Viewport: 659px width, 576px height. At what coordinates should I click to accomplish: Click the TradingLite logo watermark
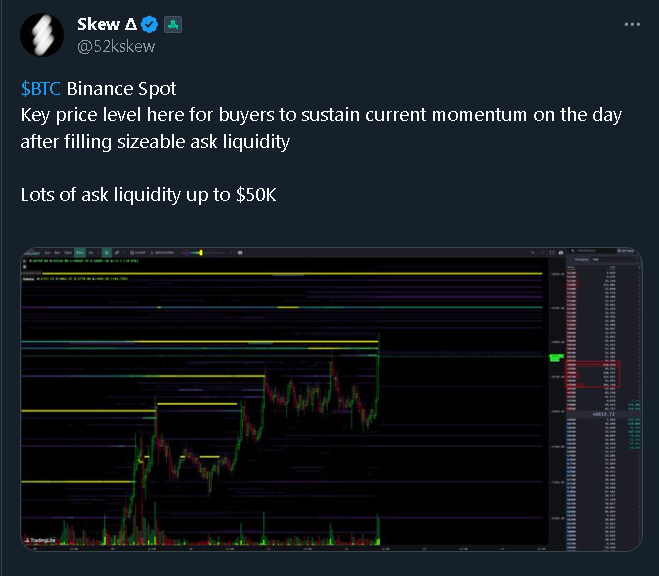[x=40, y=540]
